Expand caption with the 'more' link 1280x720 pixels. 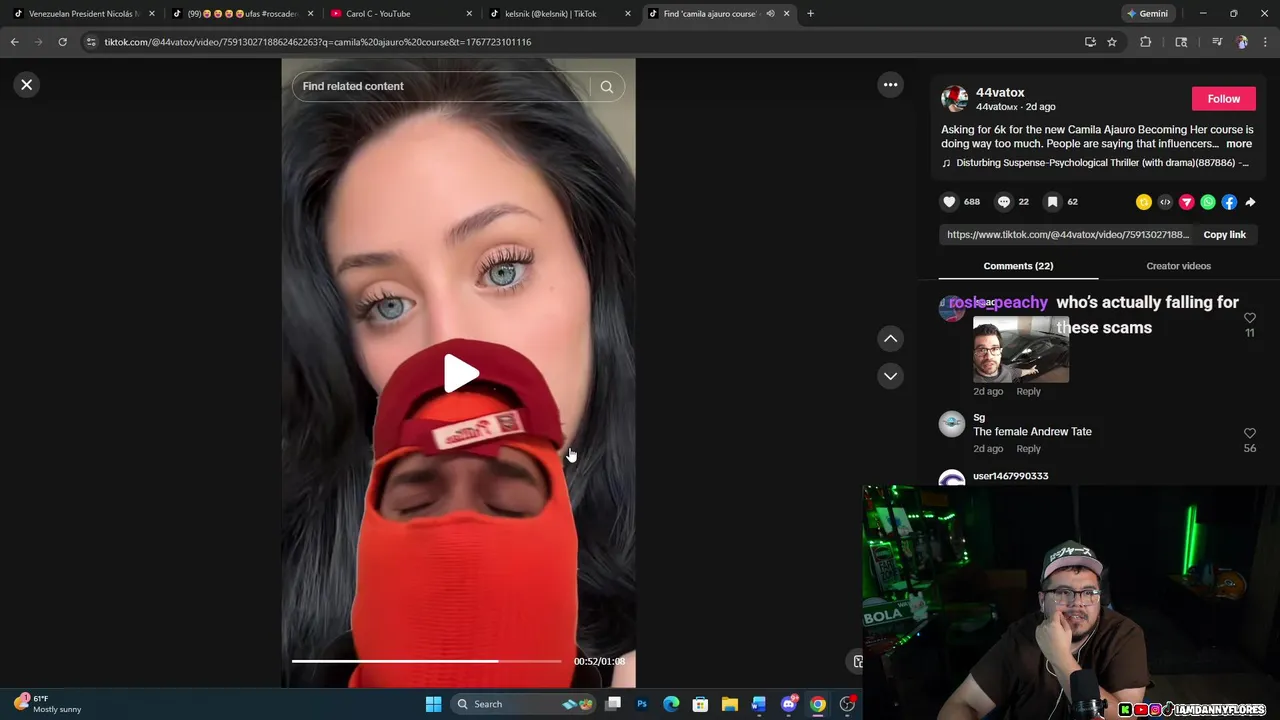(1238, 144)
